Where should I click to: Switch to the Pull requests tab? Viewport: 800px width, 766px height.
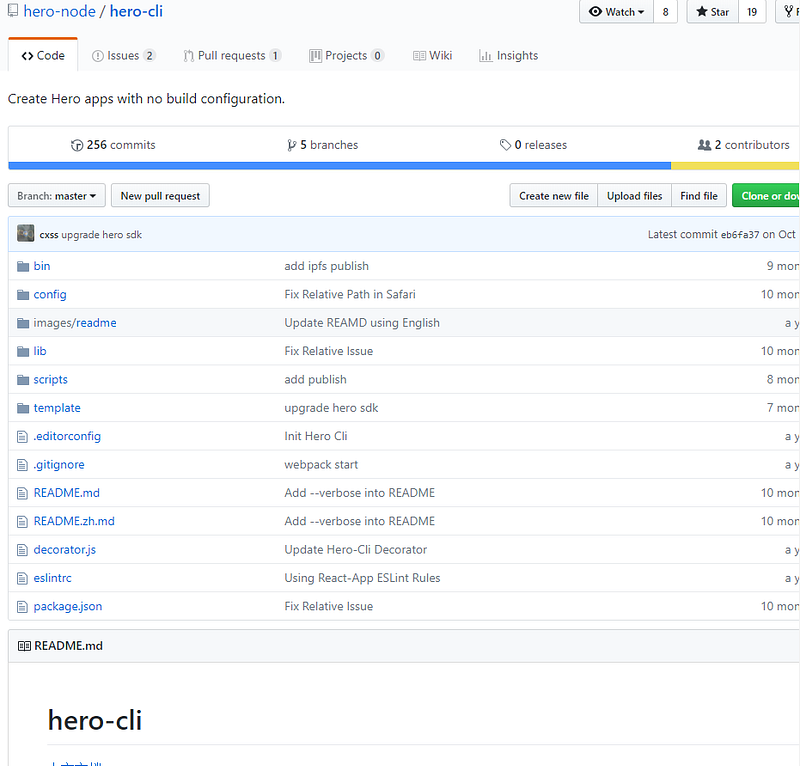point(232,56)
